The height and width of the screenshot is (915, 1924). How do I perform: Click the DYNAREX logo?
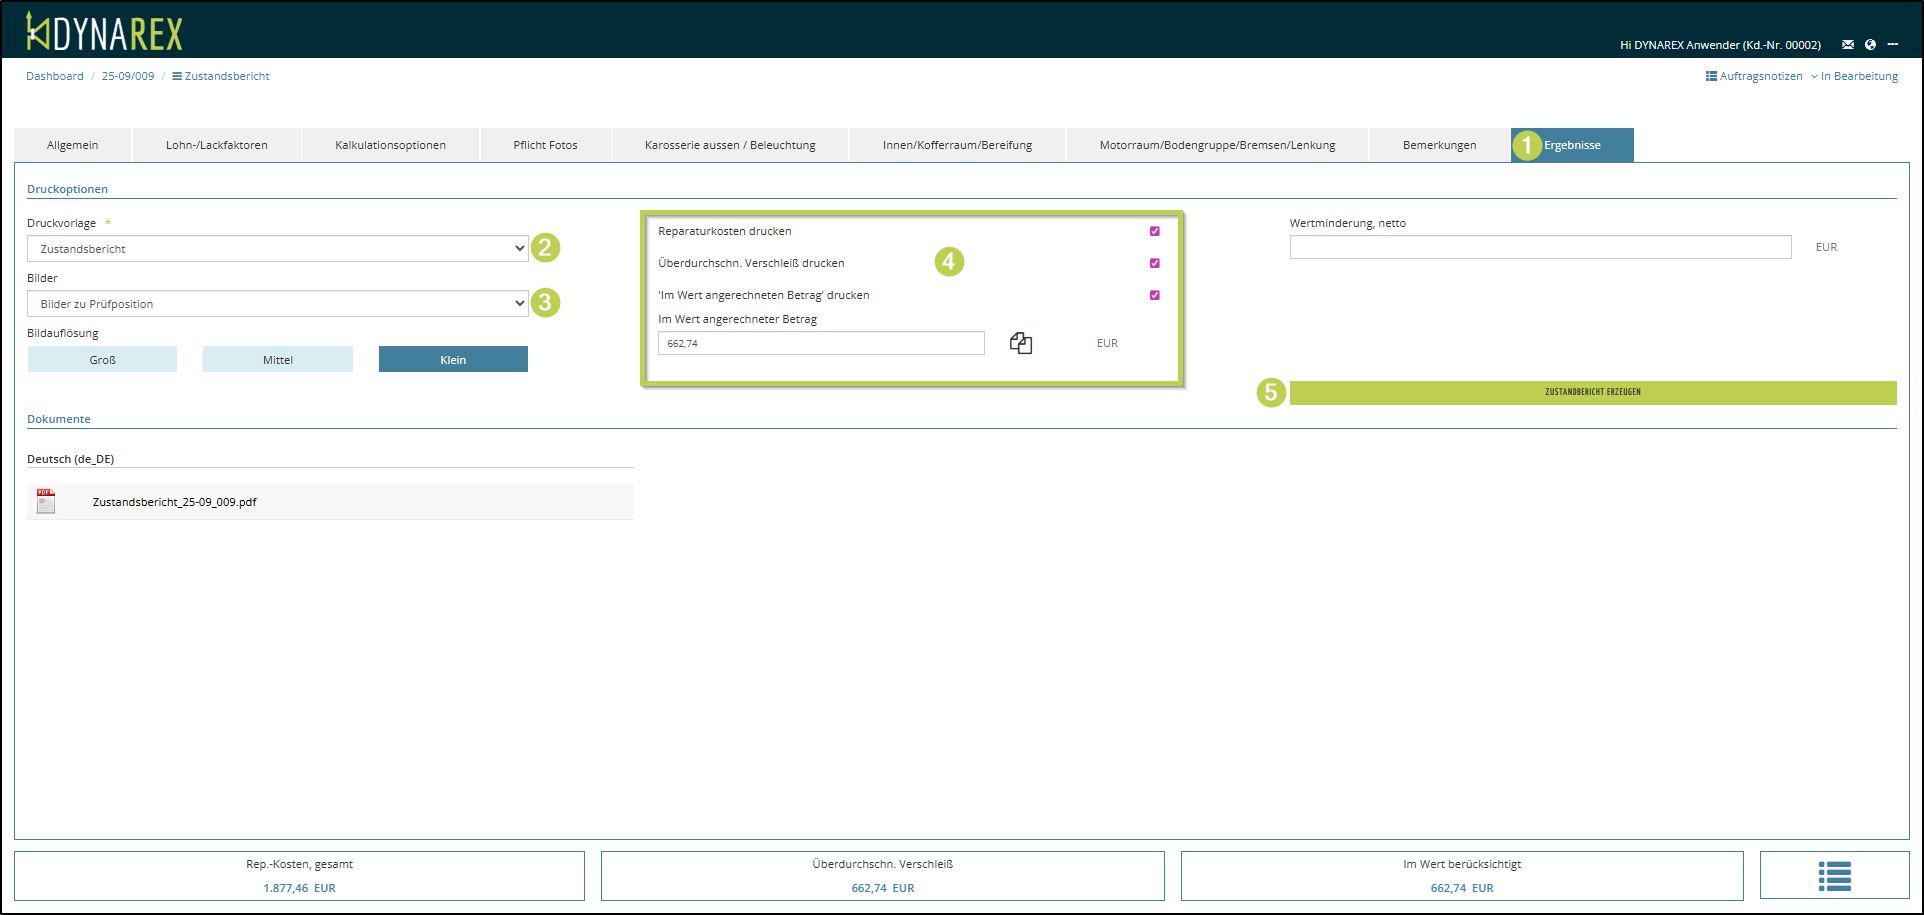(x=105, y=32)
